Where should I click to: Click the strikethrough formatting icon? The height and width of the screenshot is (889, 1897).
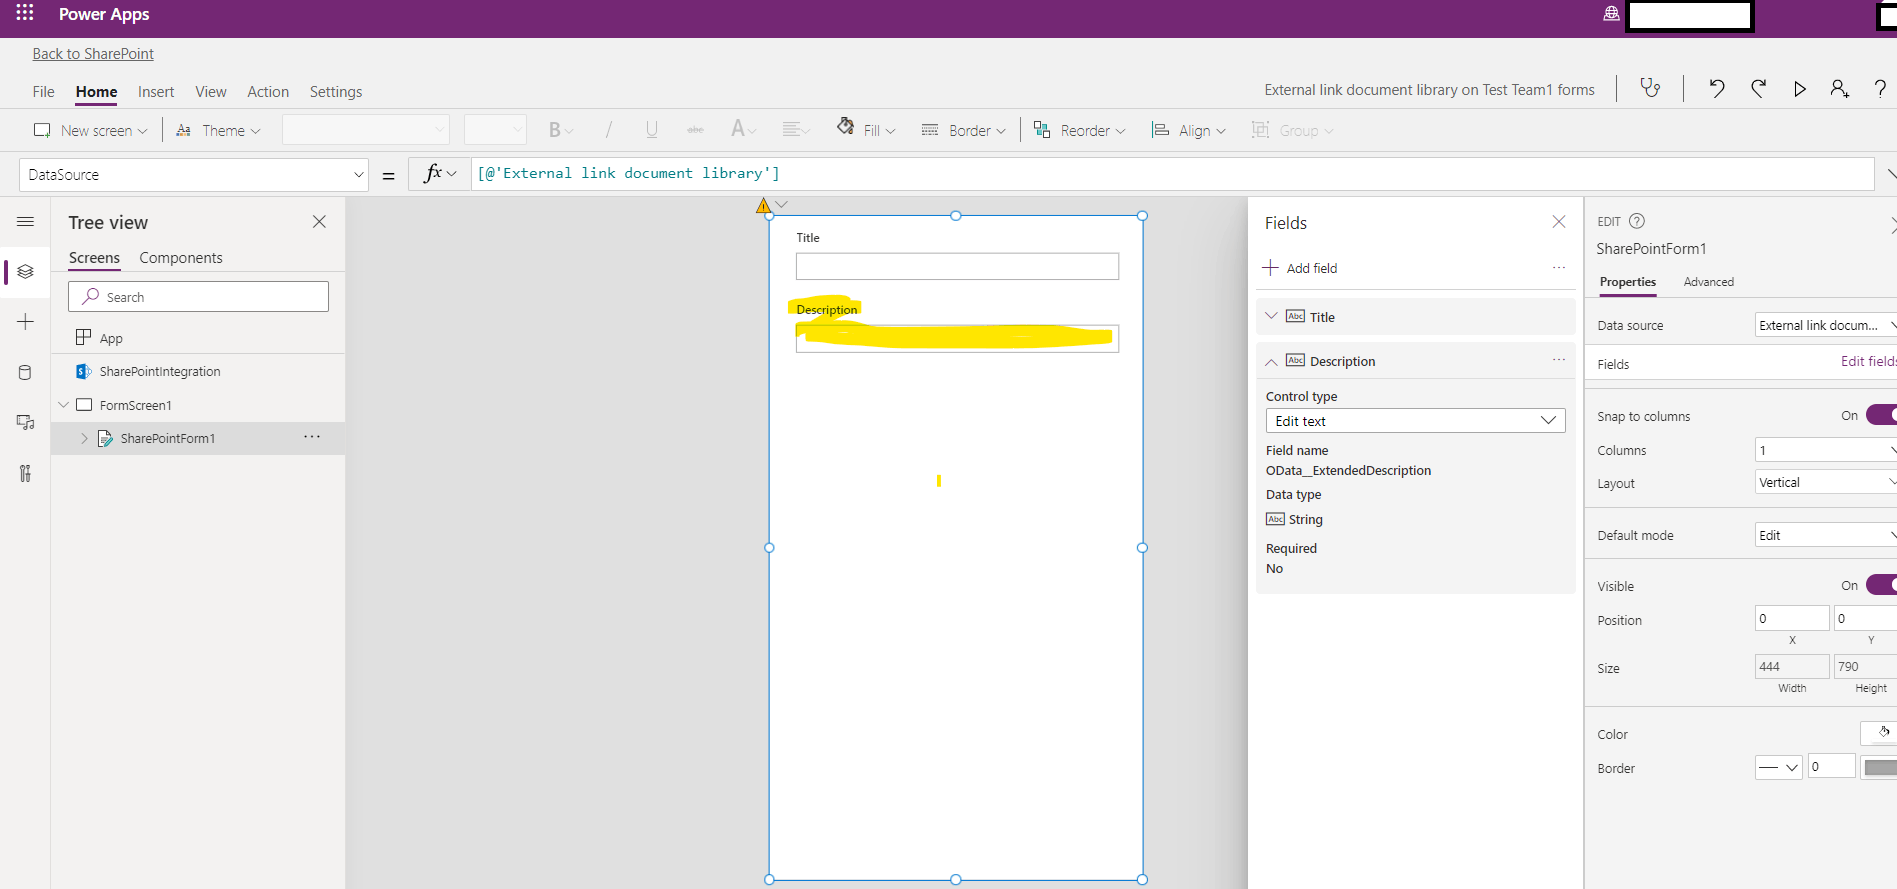(x=695, y=130)
